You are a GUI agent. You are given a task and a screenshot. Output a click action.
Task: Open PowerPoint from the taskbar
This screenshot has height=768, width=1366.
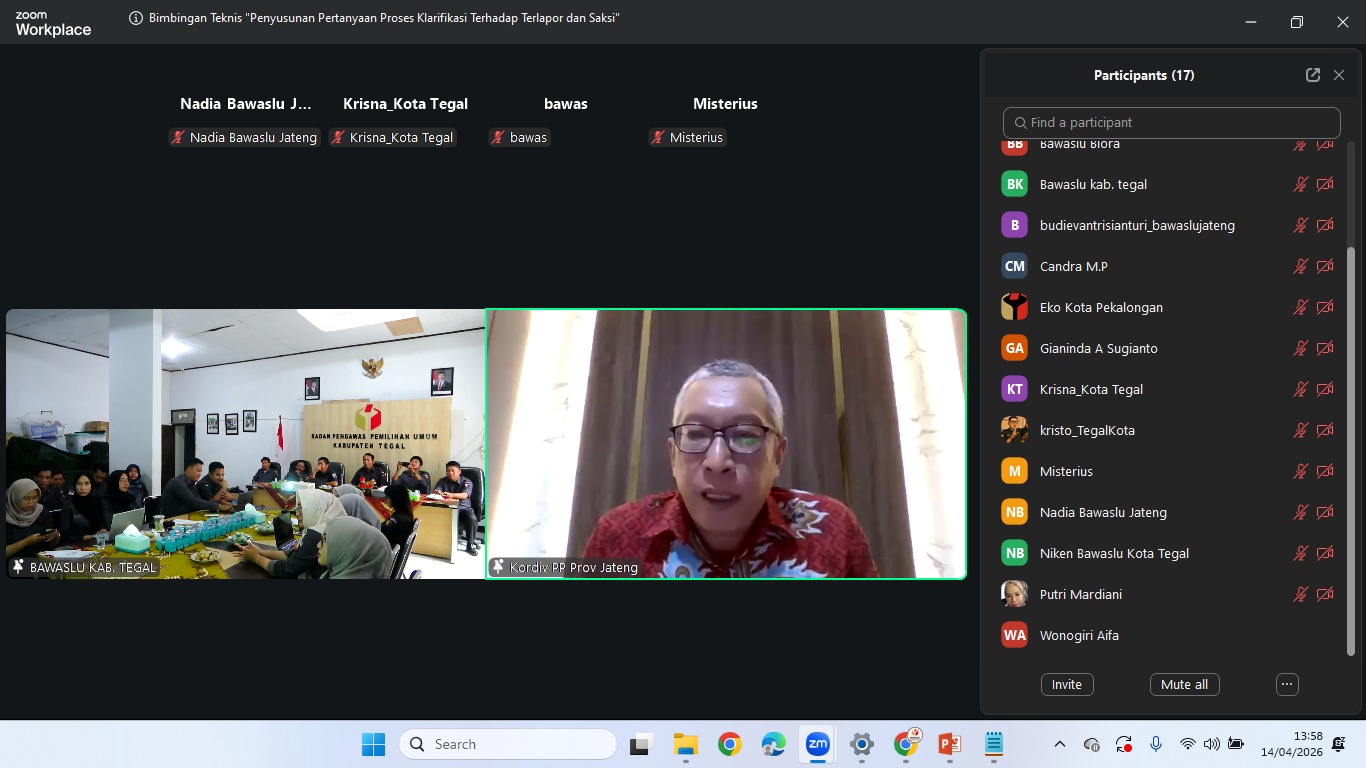(x=949, y=744)
